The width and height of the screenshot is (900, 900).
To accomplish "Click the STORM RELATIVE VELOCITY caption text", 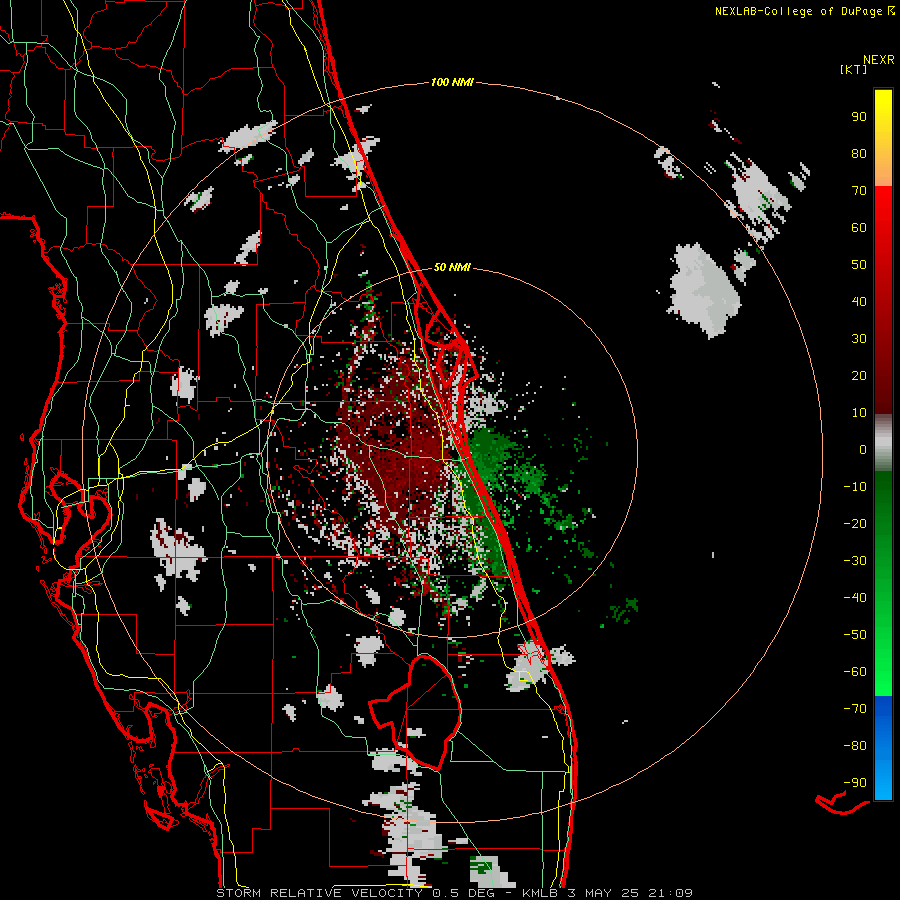I will (319, 893).
